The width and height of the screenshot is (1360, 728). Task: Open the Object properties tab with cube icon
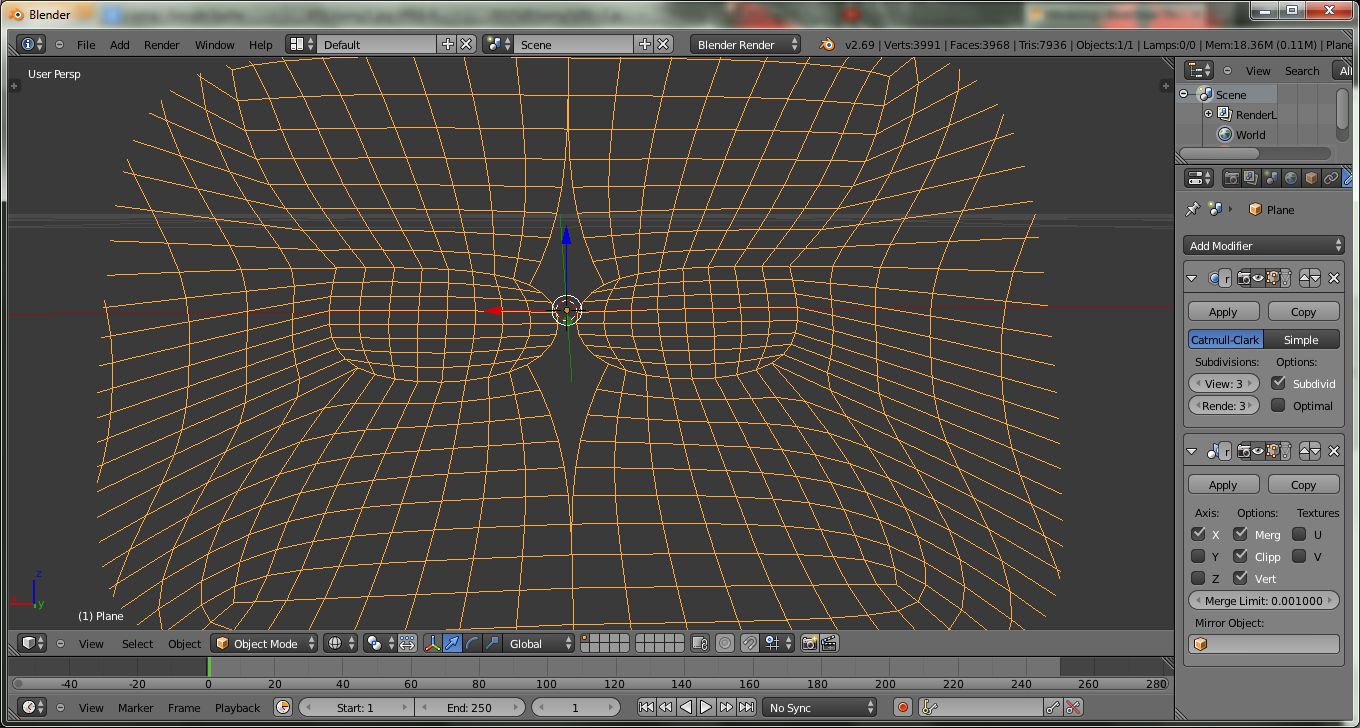coord(1311,178)
